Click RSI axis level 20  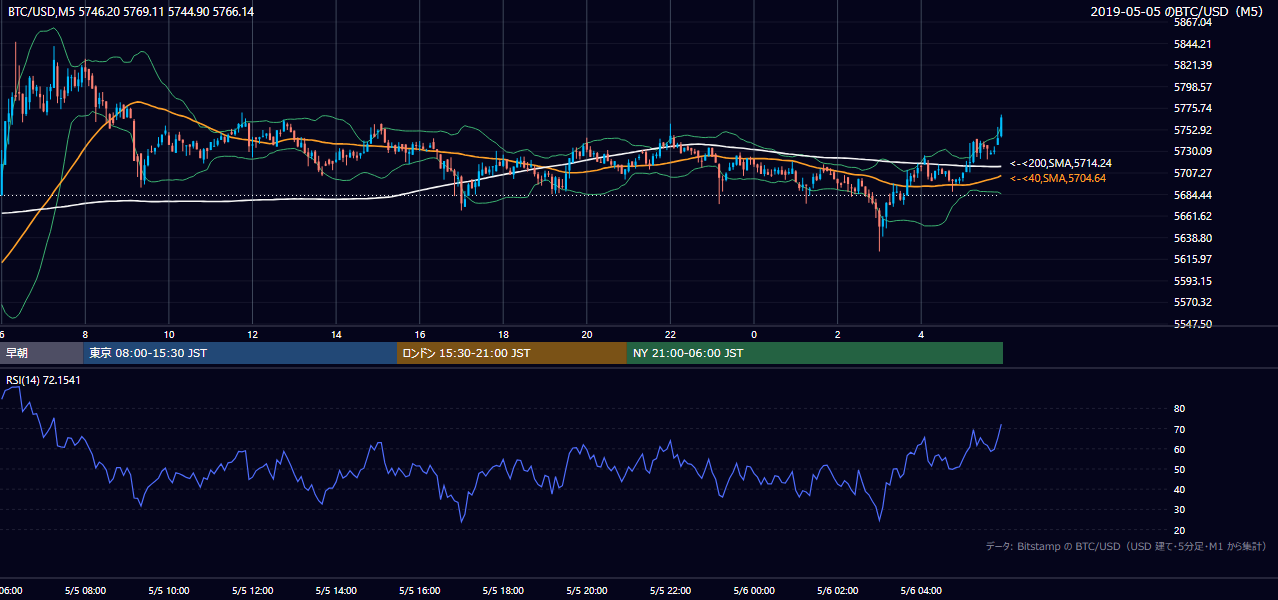click(x=1179, y=530)
